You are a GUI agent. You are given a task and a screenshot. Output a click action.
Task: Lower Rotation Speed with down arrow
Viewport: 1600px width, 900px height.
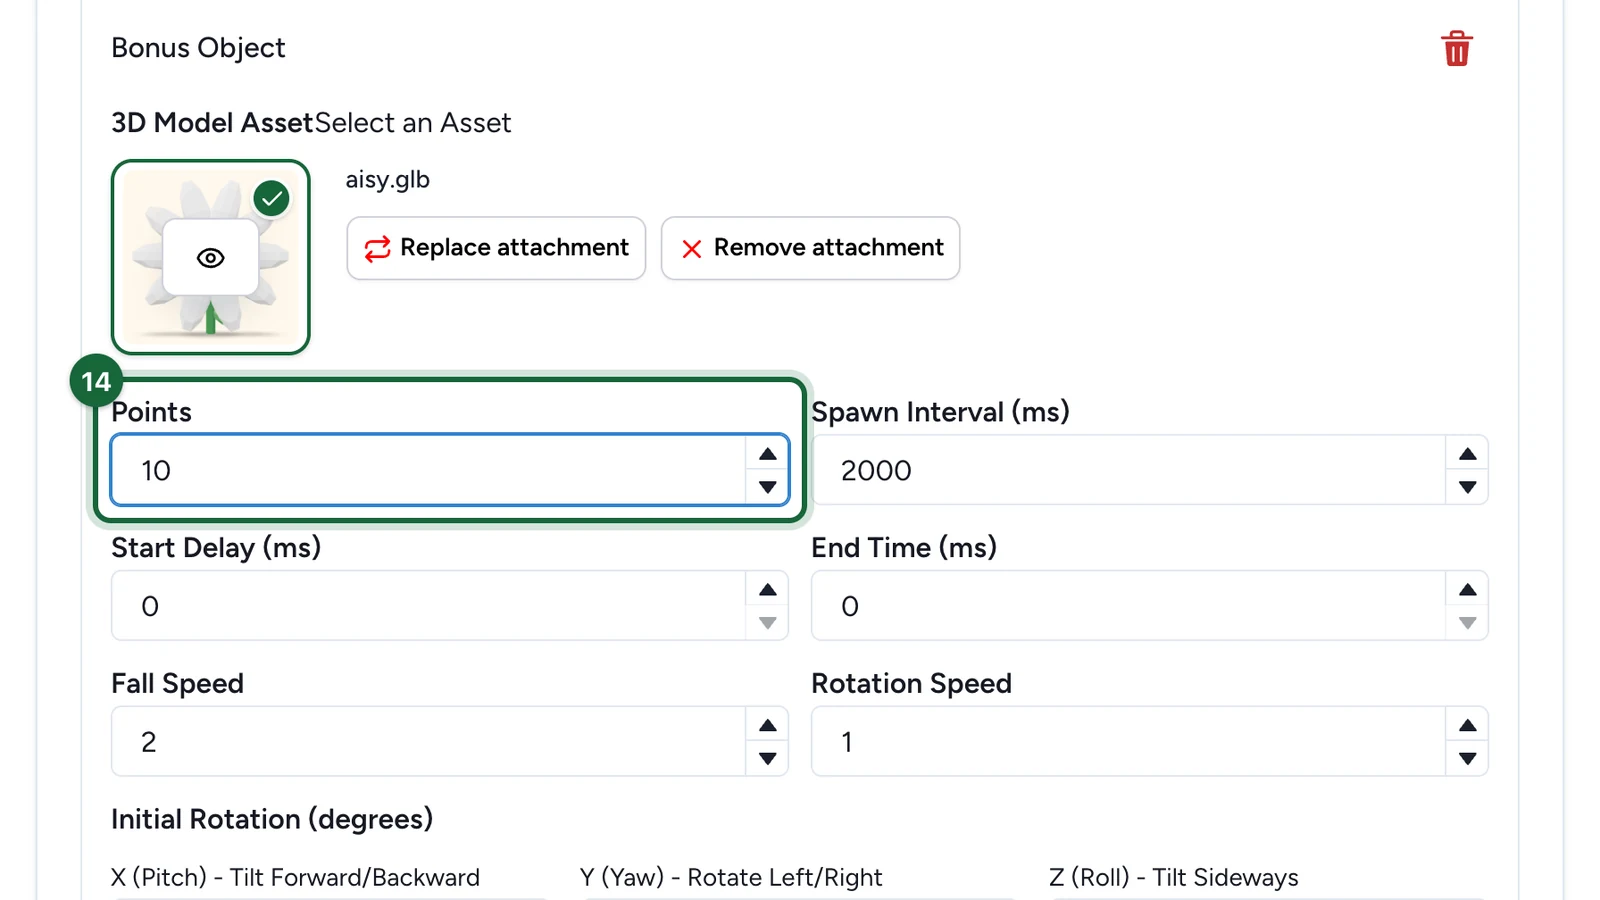[x=1467, y=758]
